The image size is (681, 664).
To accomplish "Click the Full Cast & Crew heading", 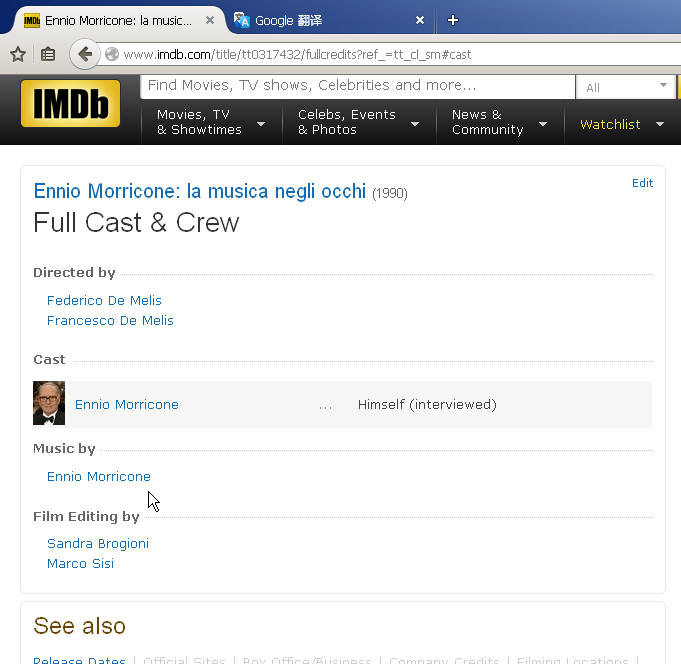I will pyautogui.click(x=136, y=223).
